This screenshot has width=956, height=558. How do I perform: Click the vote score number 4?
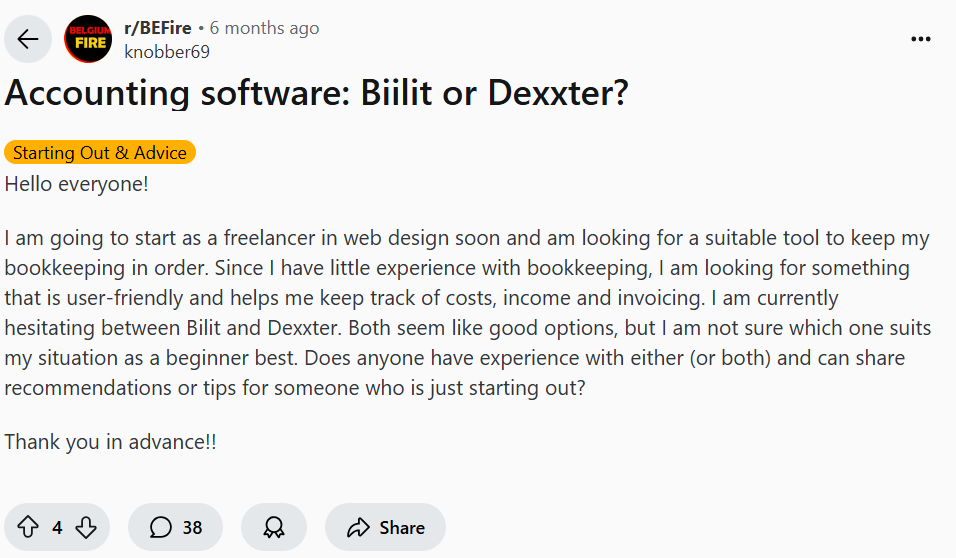pyautogui.click(x=57, y=527)
